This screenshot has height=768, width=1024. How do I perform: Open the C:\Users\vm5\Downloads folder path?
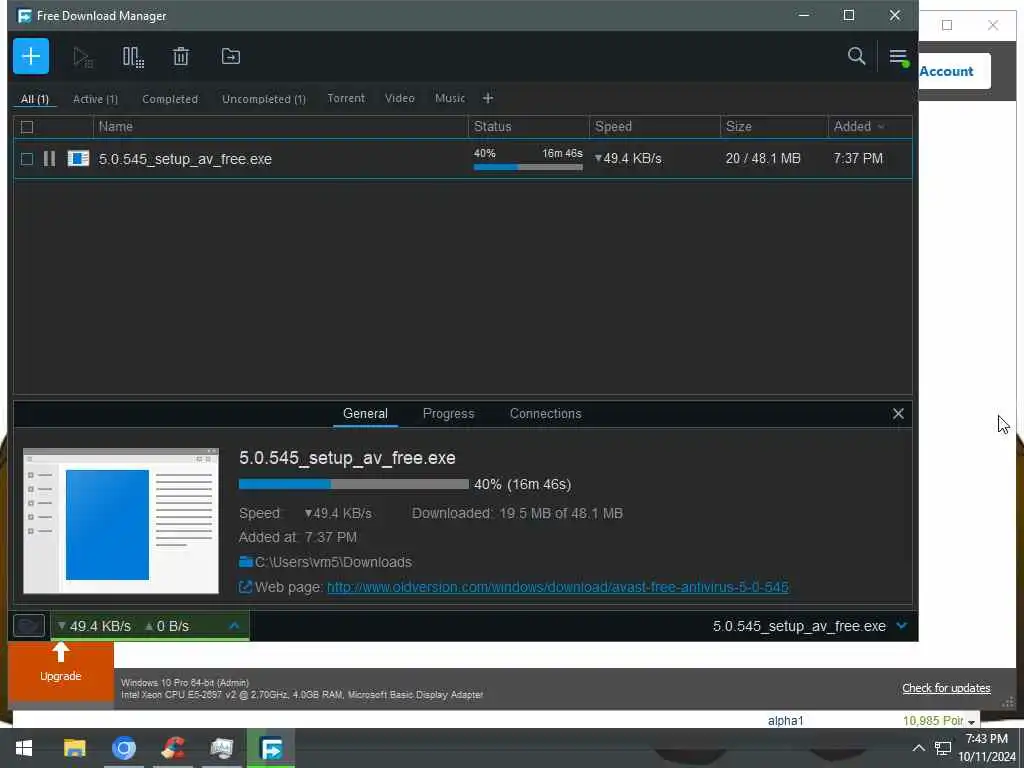[333, 562]
